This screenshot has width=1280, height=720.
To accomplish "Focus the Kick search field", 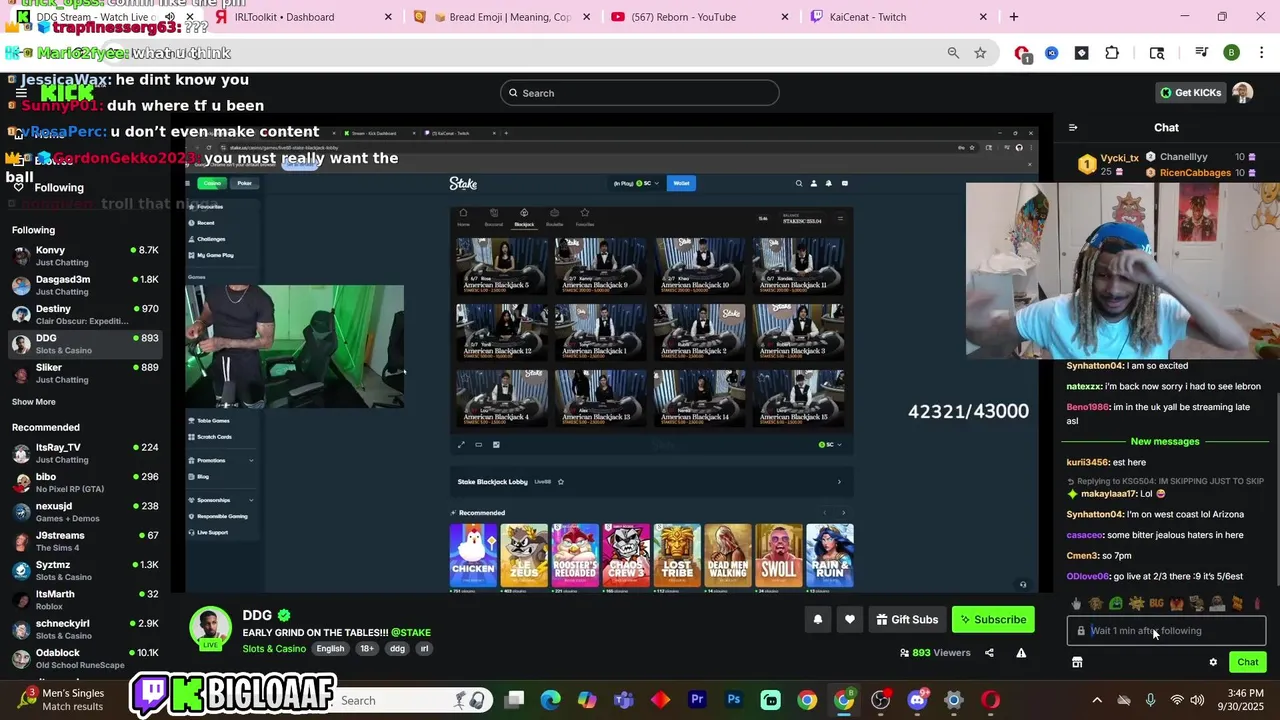I will coord(640,93).
